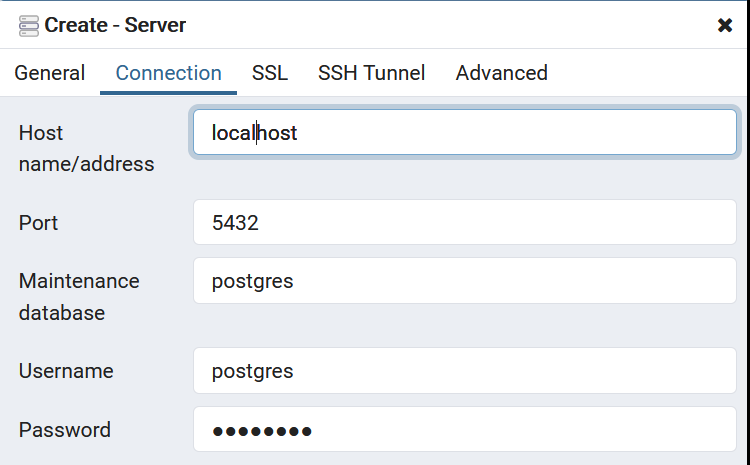Click into the Port field showing 5432
This screenshot has height=465, width=750.
tap(465, 222)
